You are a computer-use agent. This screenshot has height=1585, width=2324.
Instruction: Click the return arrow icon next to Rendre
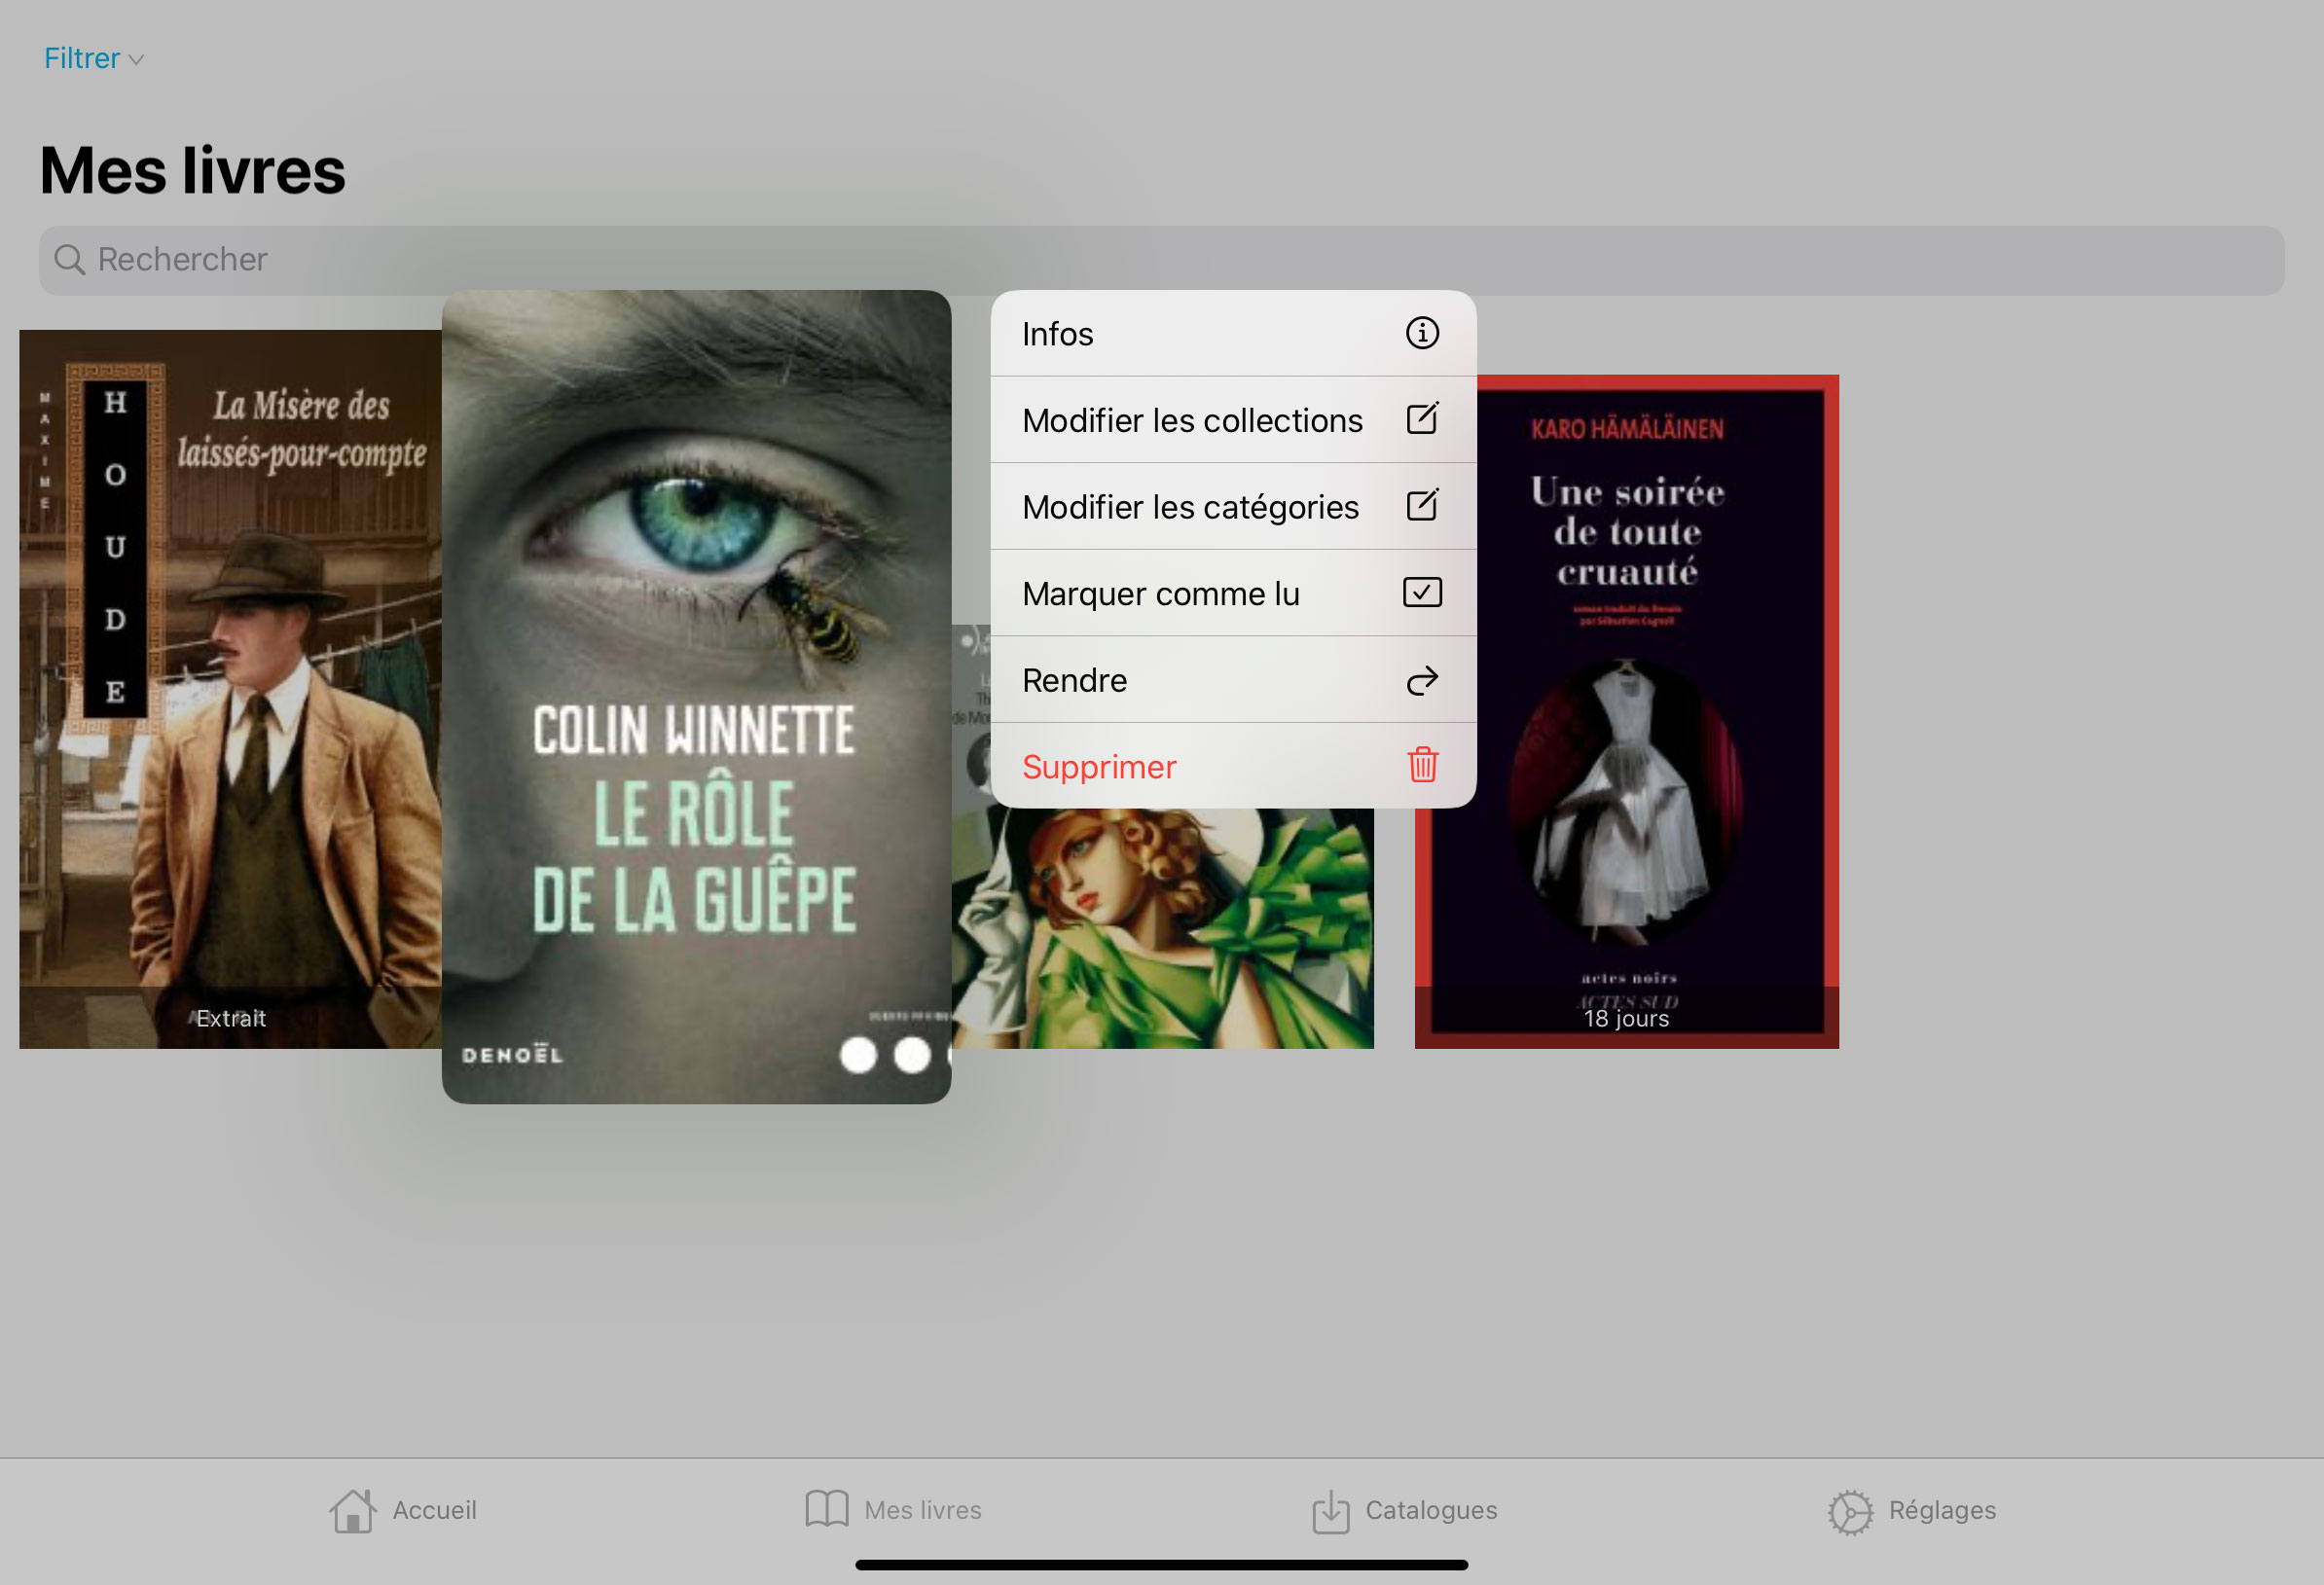tap(1422, 681)
